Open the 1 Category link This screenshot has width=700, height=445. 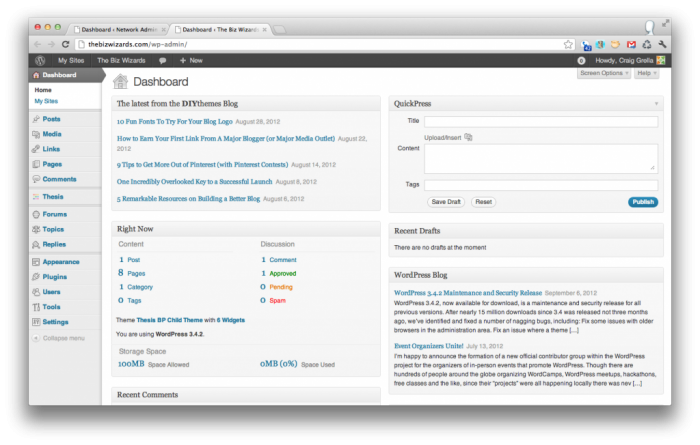(x=136, y=287)
